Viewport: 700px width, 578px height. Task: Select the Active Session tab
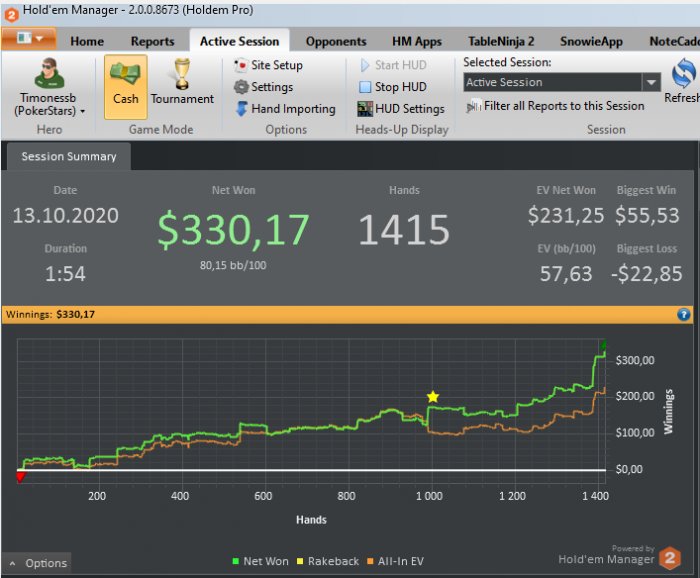(239, 41)
